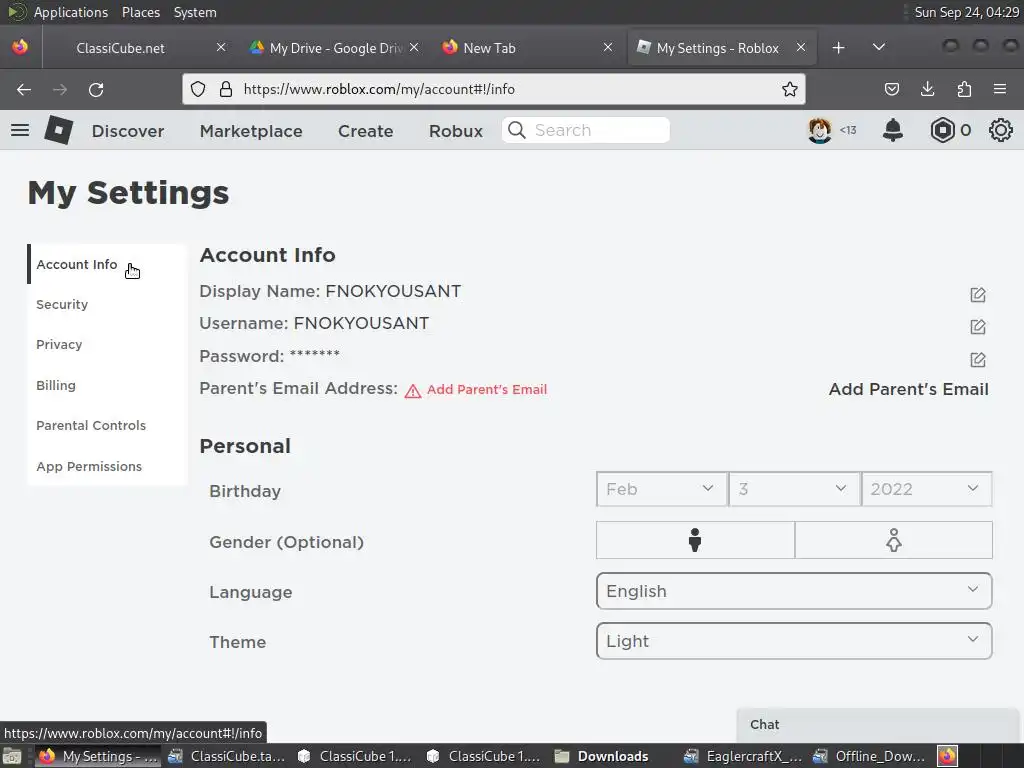Viewport: 1024px width, 768px height.
Task: Click the Roblox Search field
Action: click(x=586, y=130)
